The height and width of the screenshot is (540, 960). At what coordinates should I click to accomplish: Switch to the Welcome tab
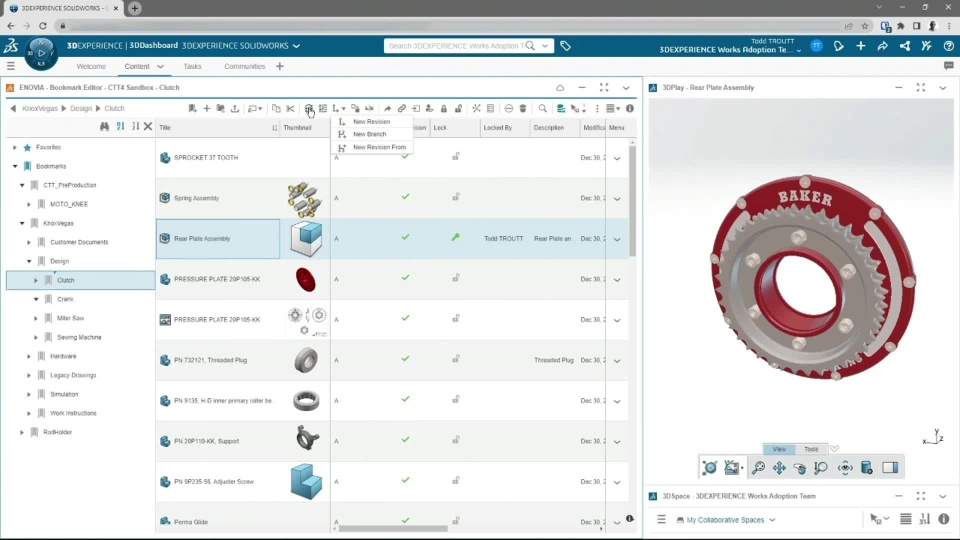pos(91,66)
